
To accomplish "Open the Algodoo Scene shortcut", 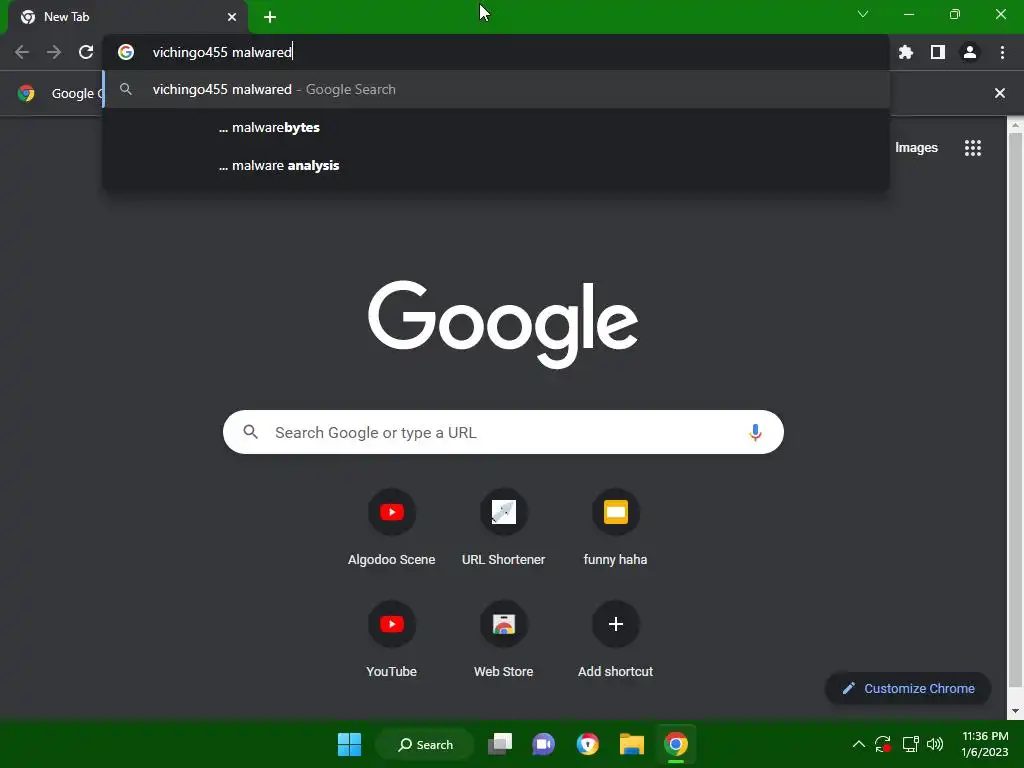I will pos(391,529).
